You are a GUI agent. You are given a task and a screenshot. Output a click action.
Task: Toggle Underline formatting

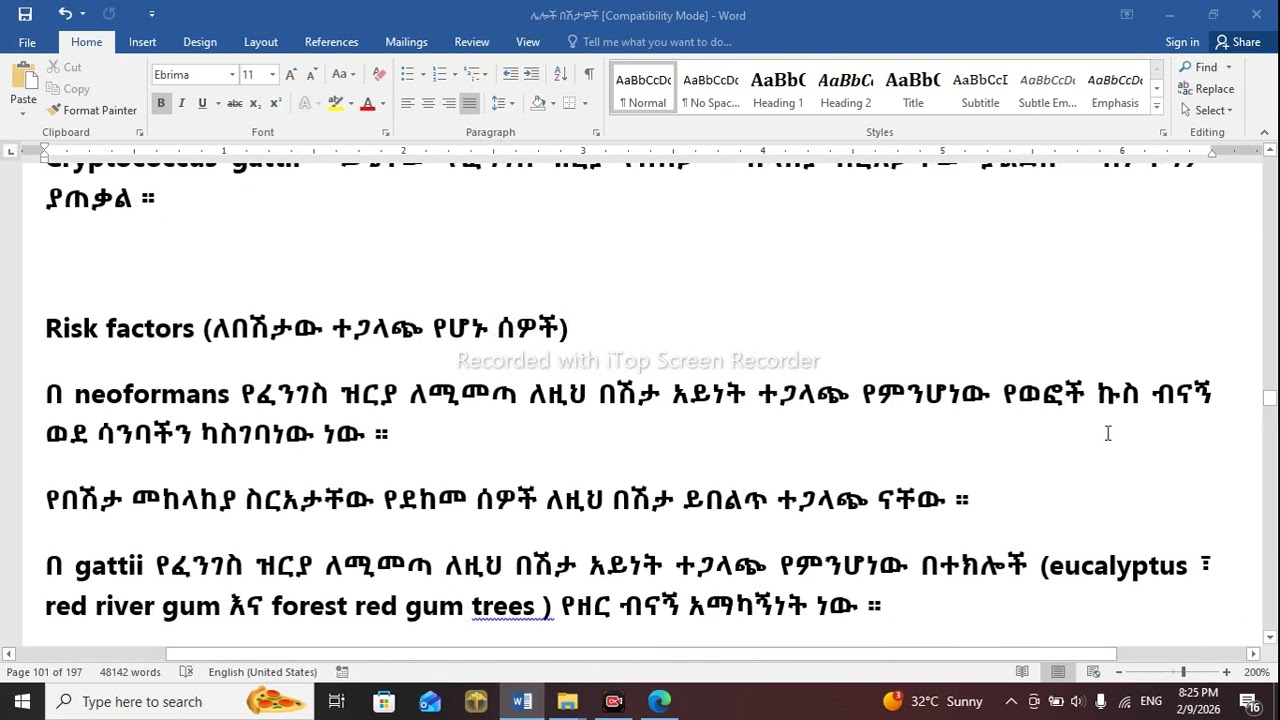202,103
